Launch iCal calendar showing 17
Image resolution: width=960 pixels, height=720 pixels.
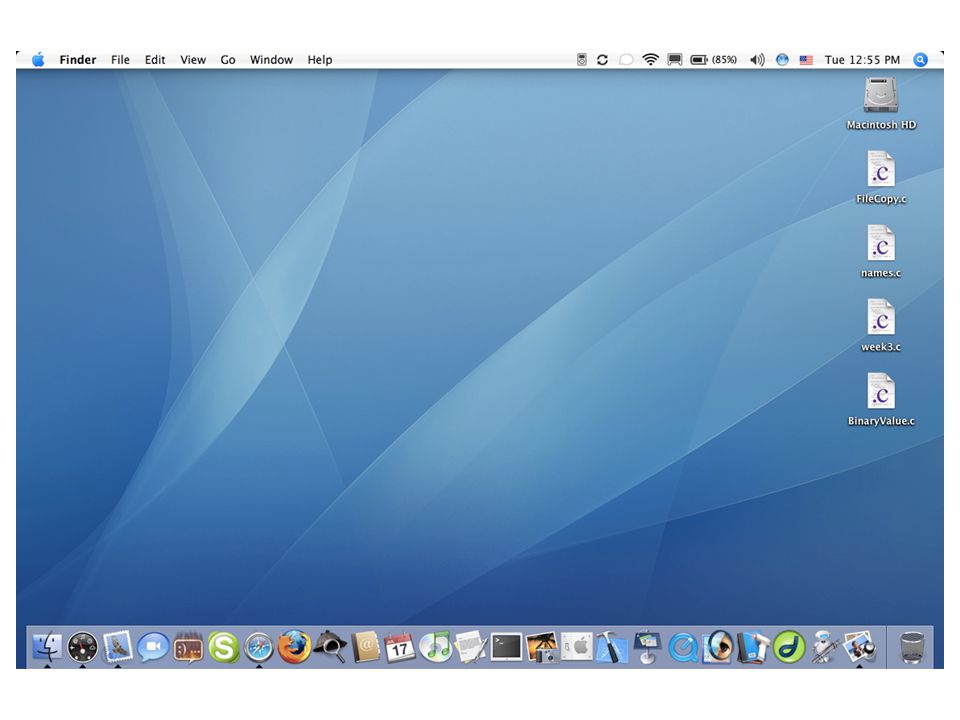pos(400,647)
